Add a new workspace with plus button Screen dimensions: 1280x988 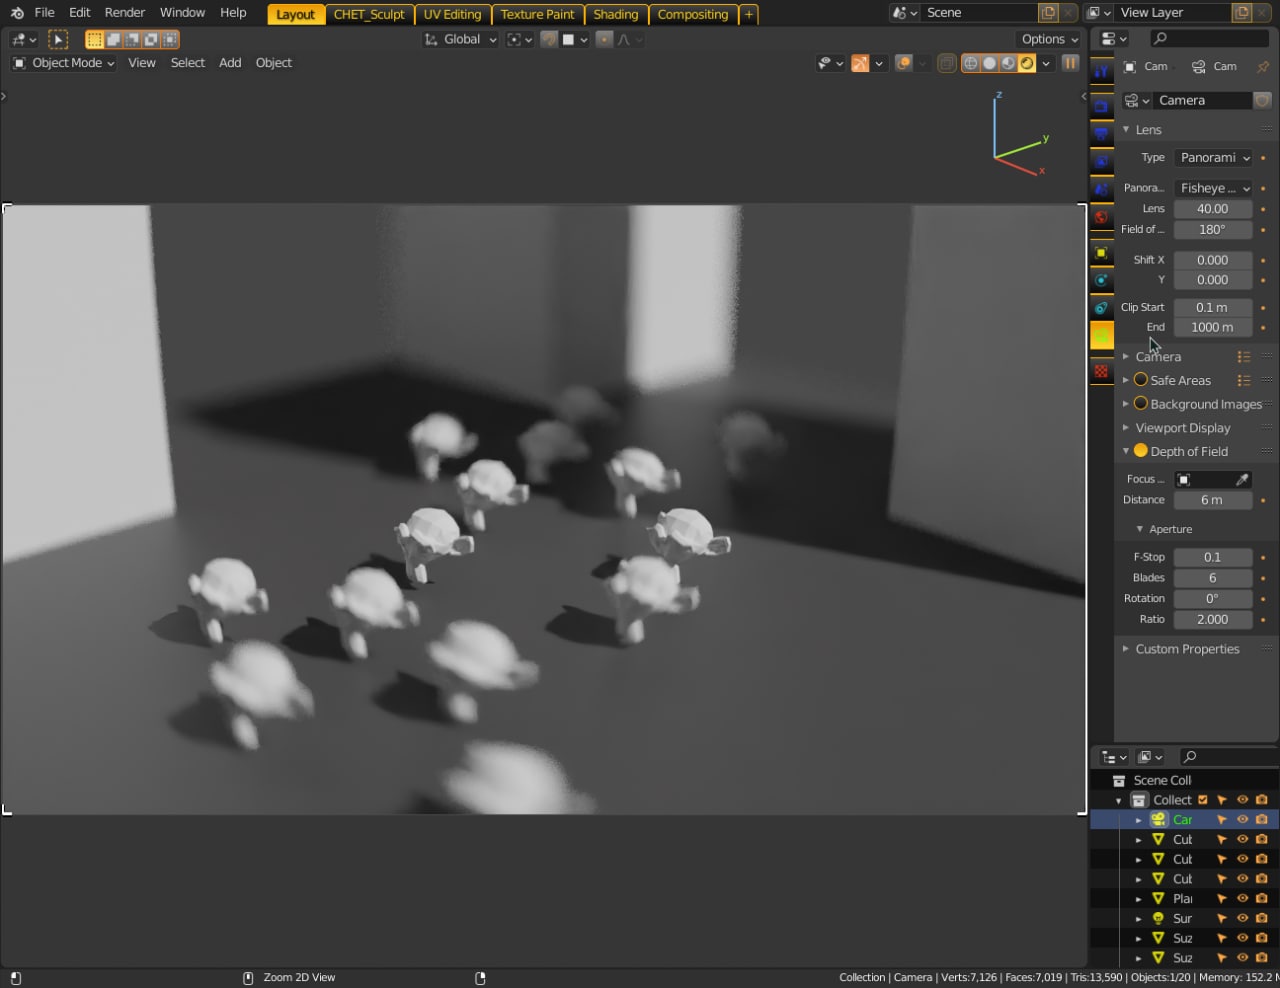point(748,14)
